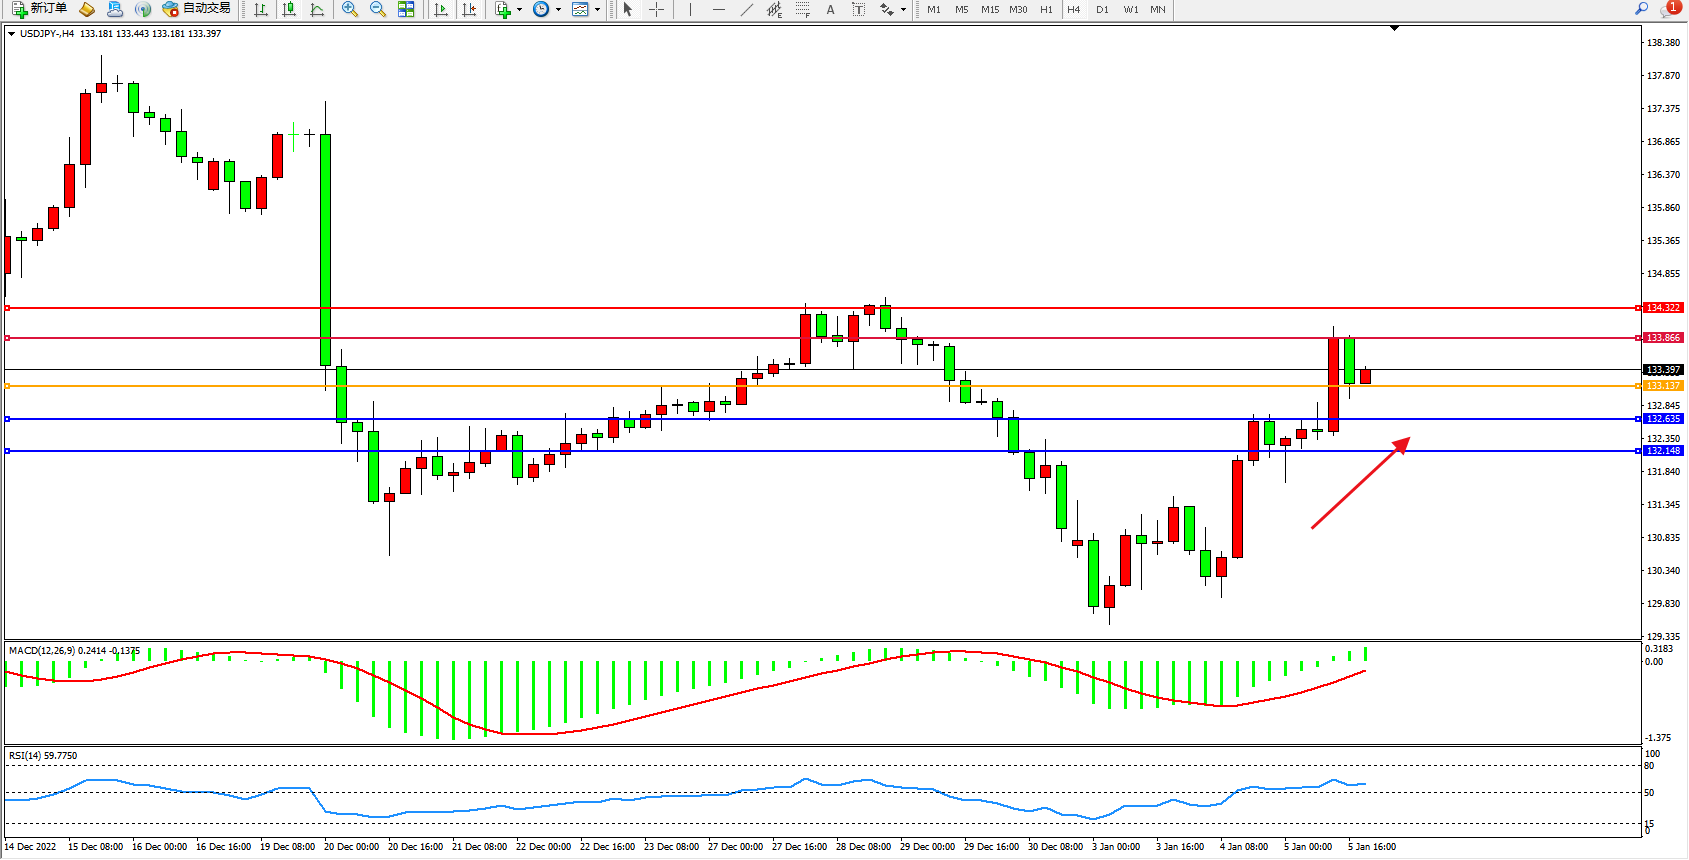
Task: Open the search magnifier
Action: pos(1641,9)
